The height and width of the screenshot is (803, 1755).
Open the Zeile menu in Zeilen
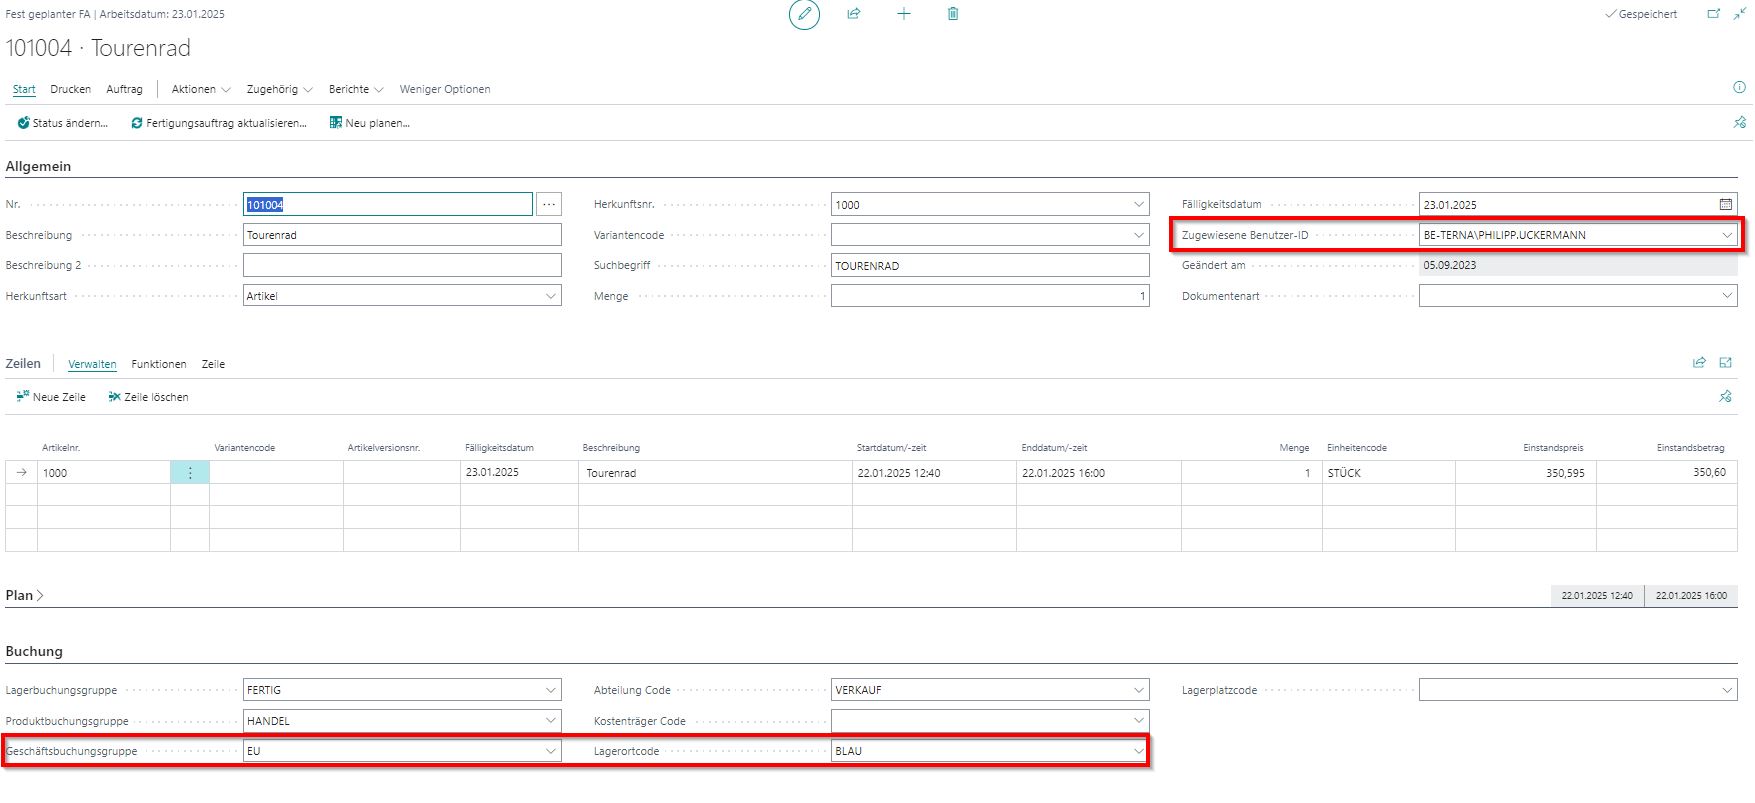[x=213, y=364]
